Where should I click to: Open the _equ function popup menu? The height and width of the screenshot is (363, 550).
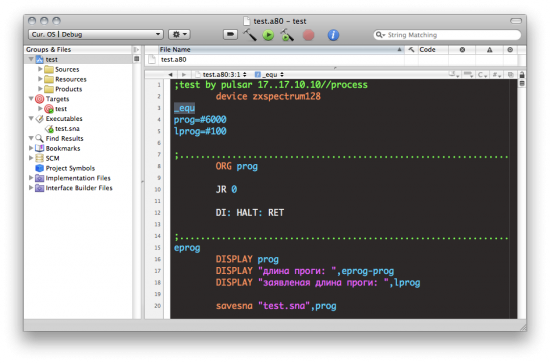pyautogui.click(x=269, y=75)
